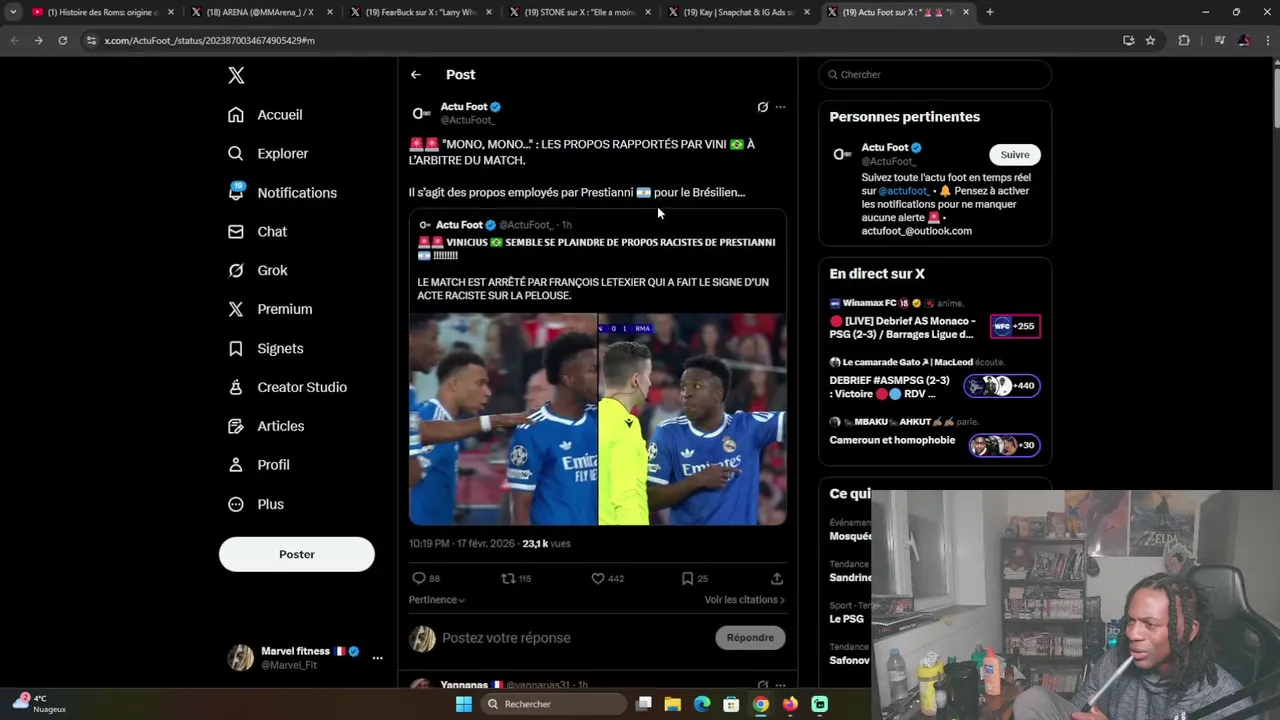This screenshot has height=720, width=1280.
Task: Open the Explorer page
Action: coord(268,154)
